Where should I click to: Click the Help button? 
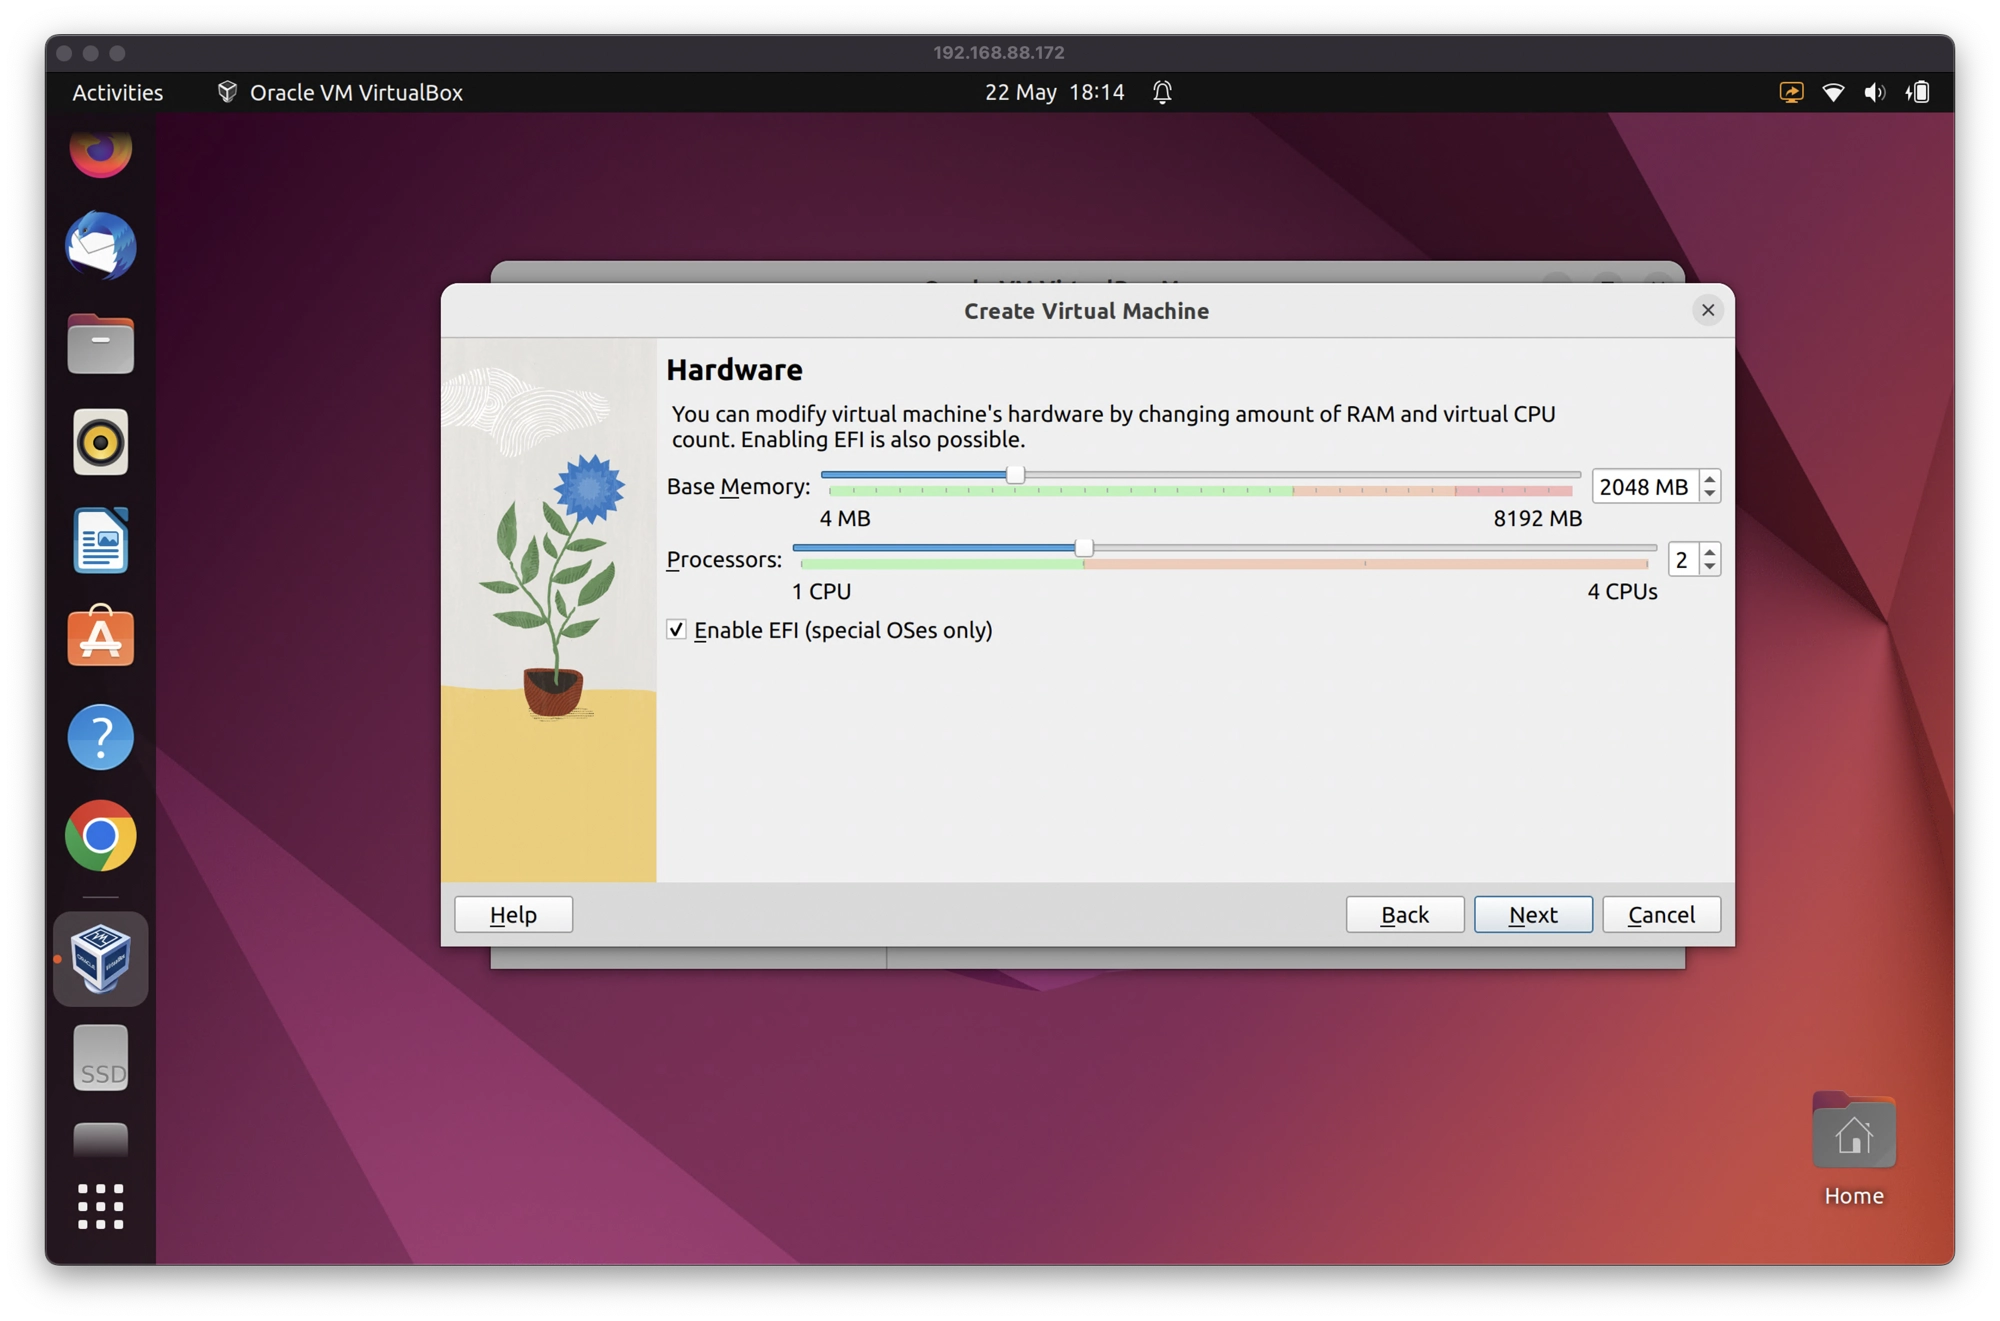point(513,914)
